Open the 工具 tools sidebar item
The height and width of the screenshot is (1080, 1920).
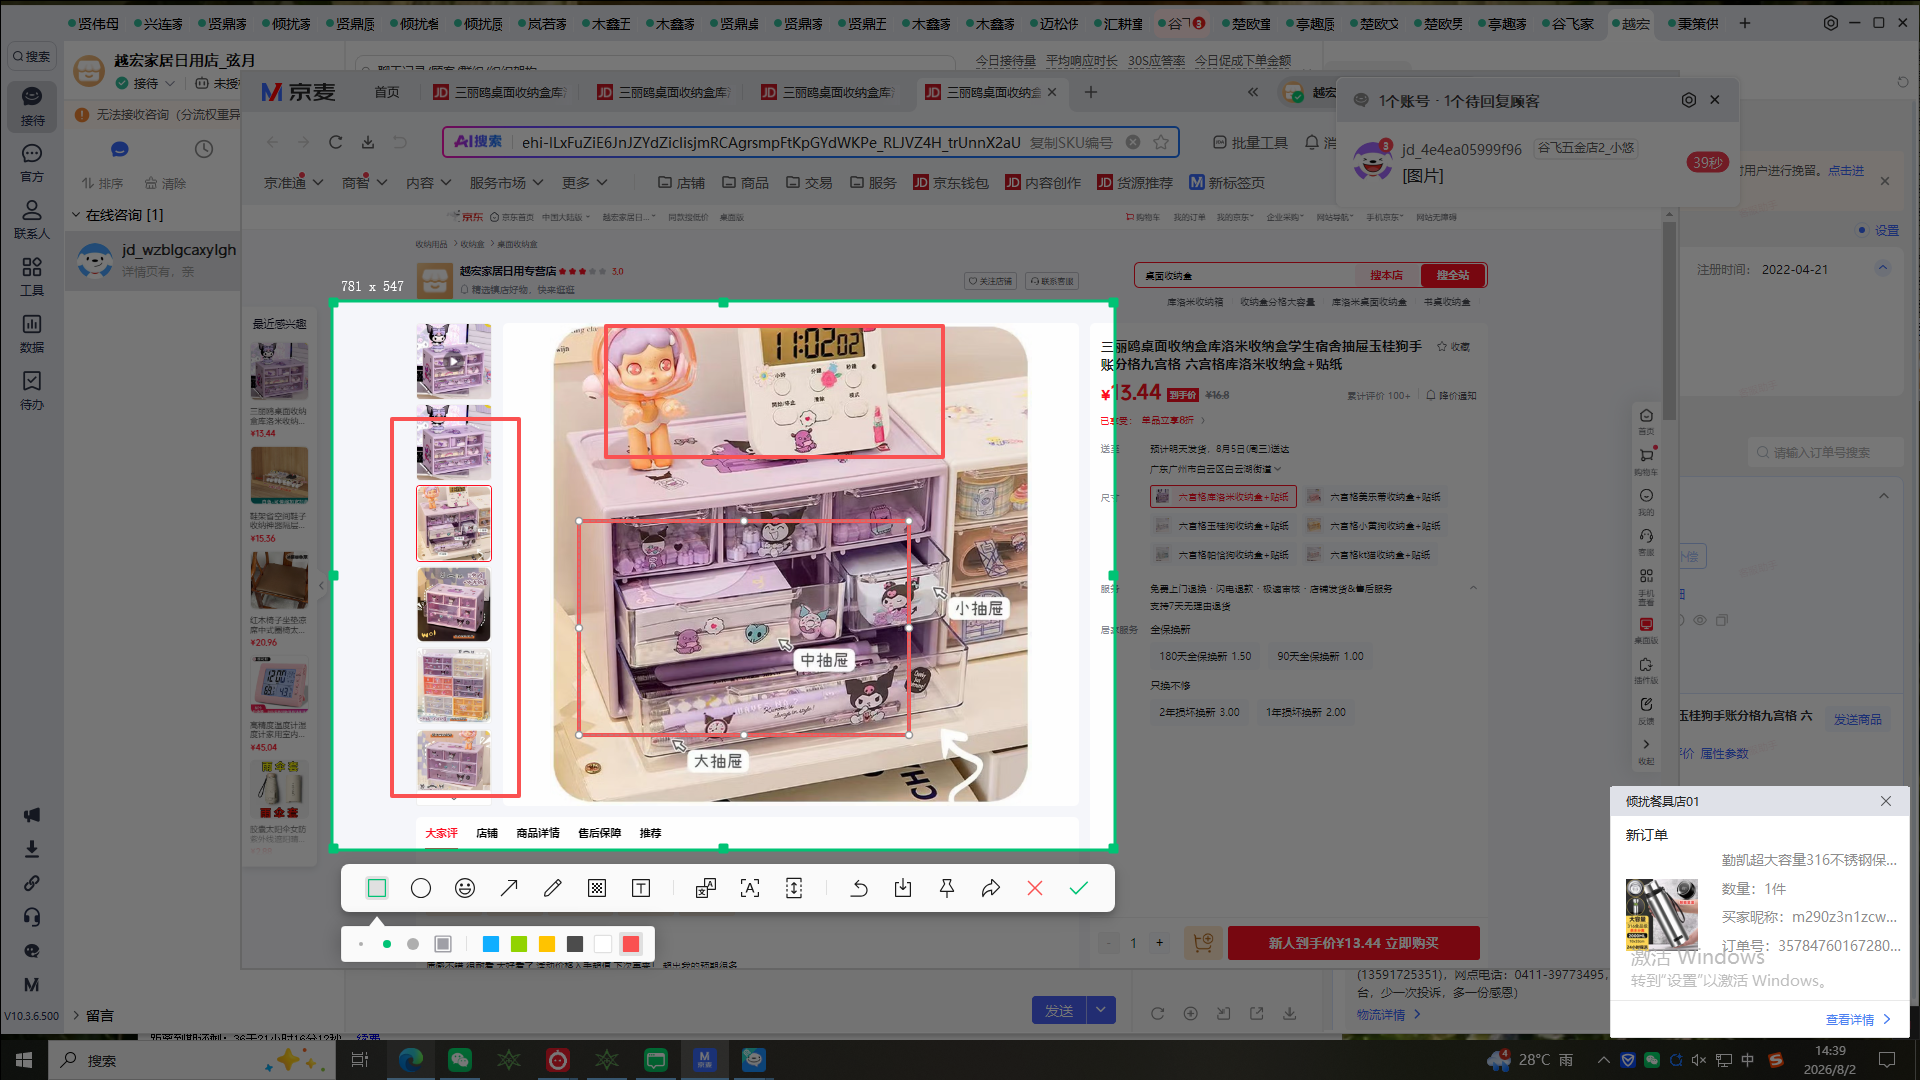point(32,277)
